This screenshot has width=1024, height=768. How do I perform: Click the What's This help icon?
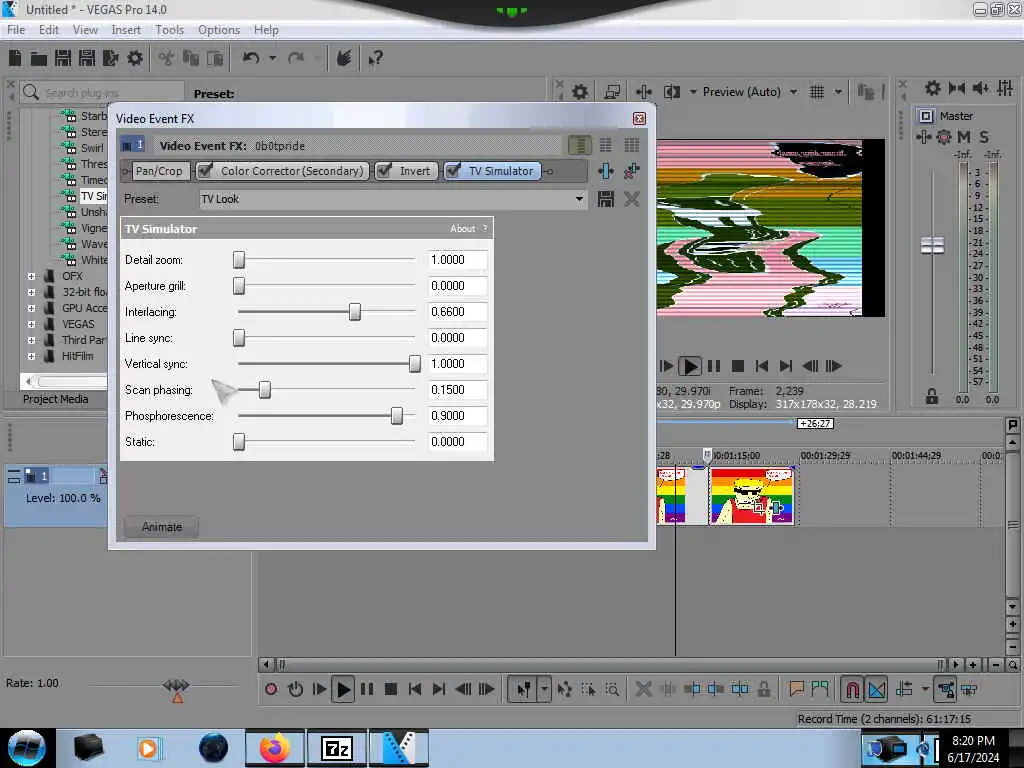(375, 59)
